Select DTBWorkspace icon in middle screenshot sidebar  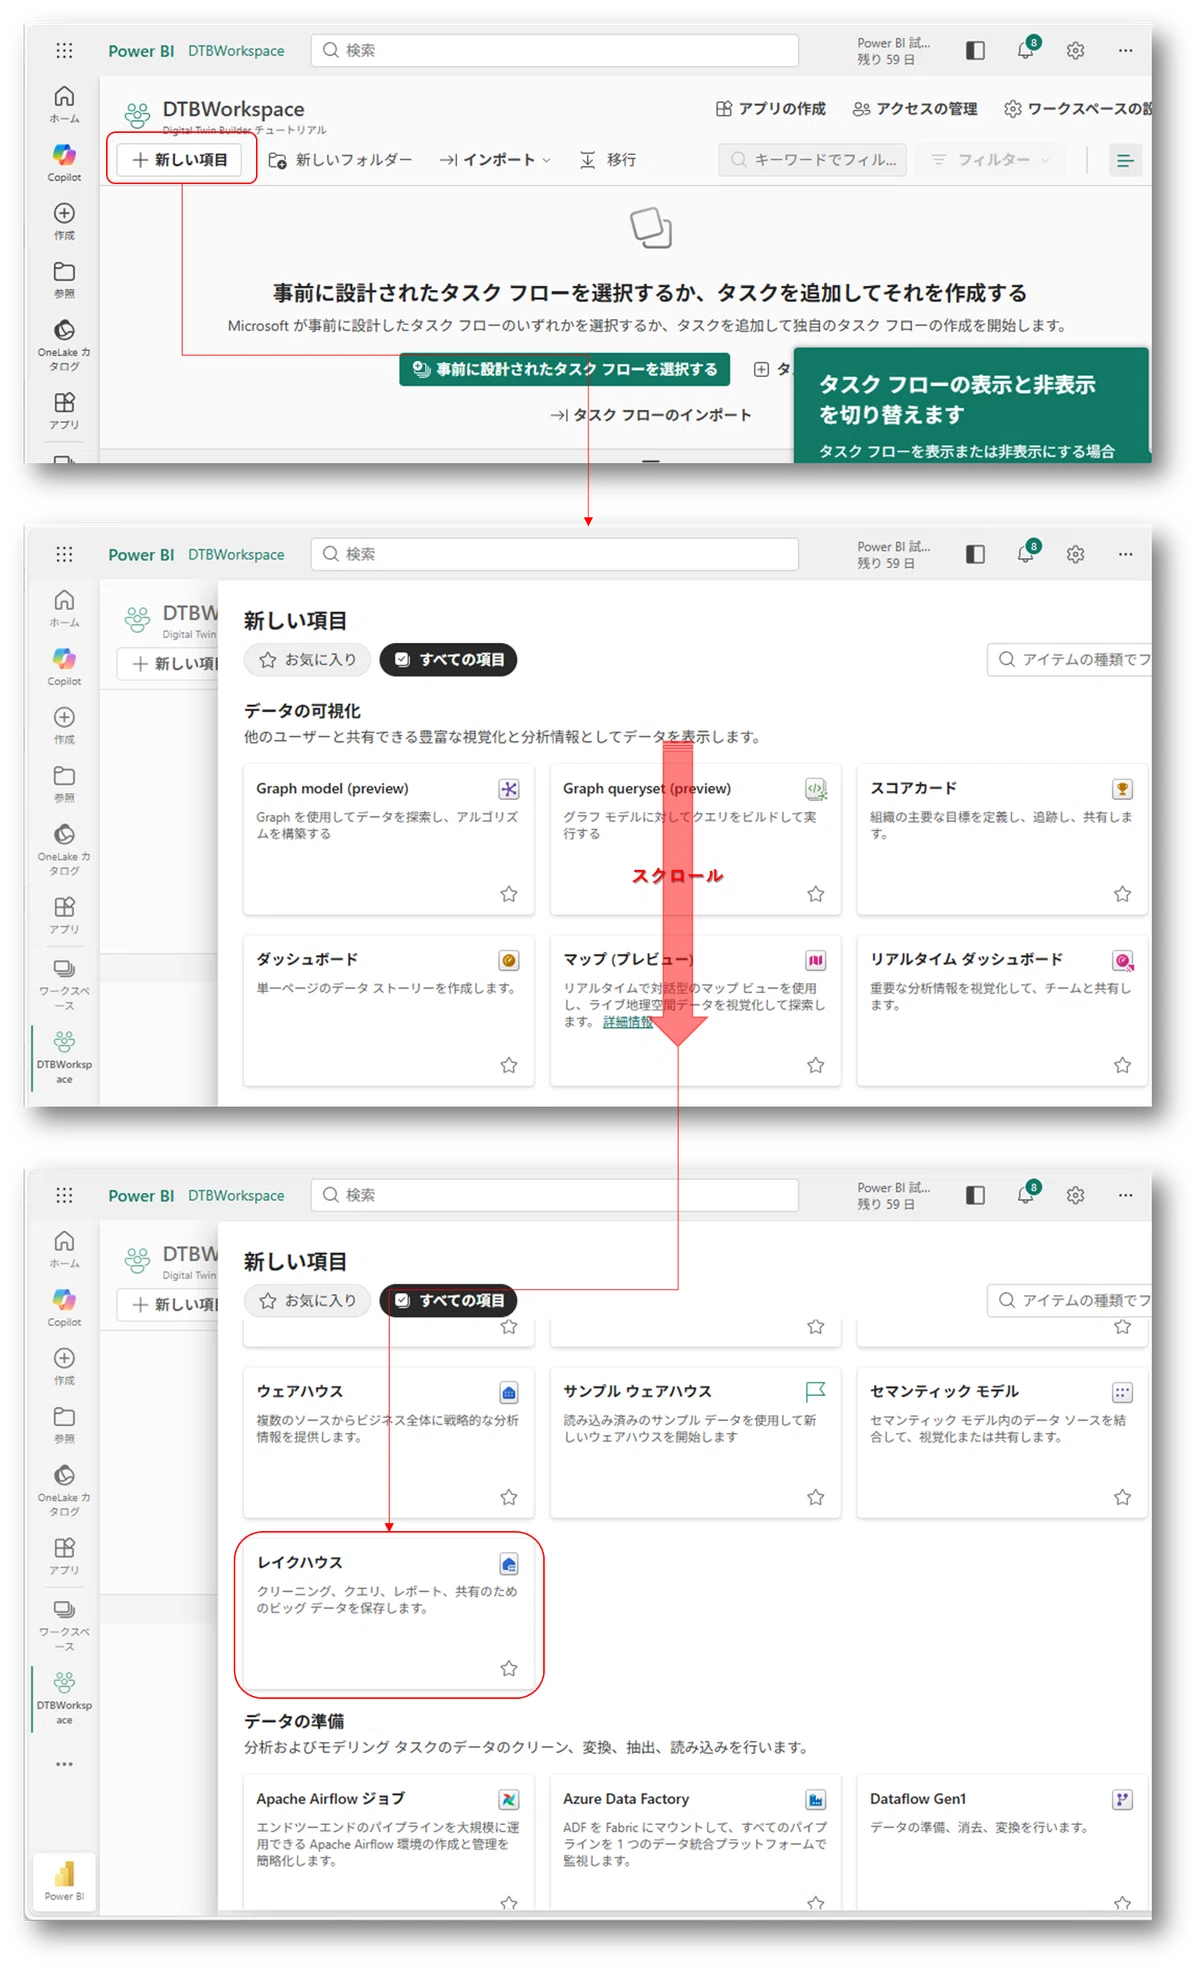tap(64, 1041)
